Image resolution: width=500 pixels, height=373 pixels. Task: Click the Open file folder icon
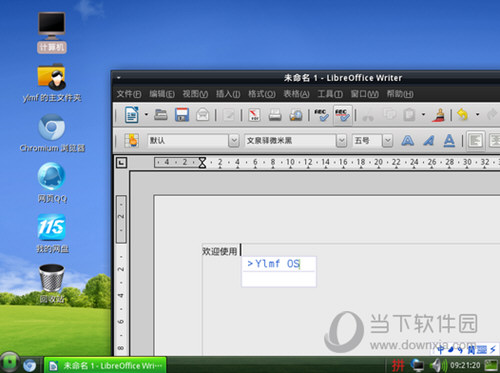[161, 115]
